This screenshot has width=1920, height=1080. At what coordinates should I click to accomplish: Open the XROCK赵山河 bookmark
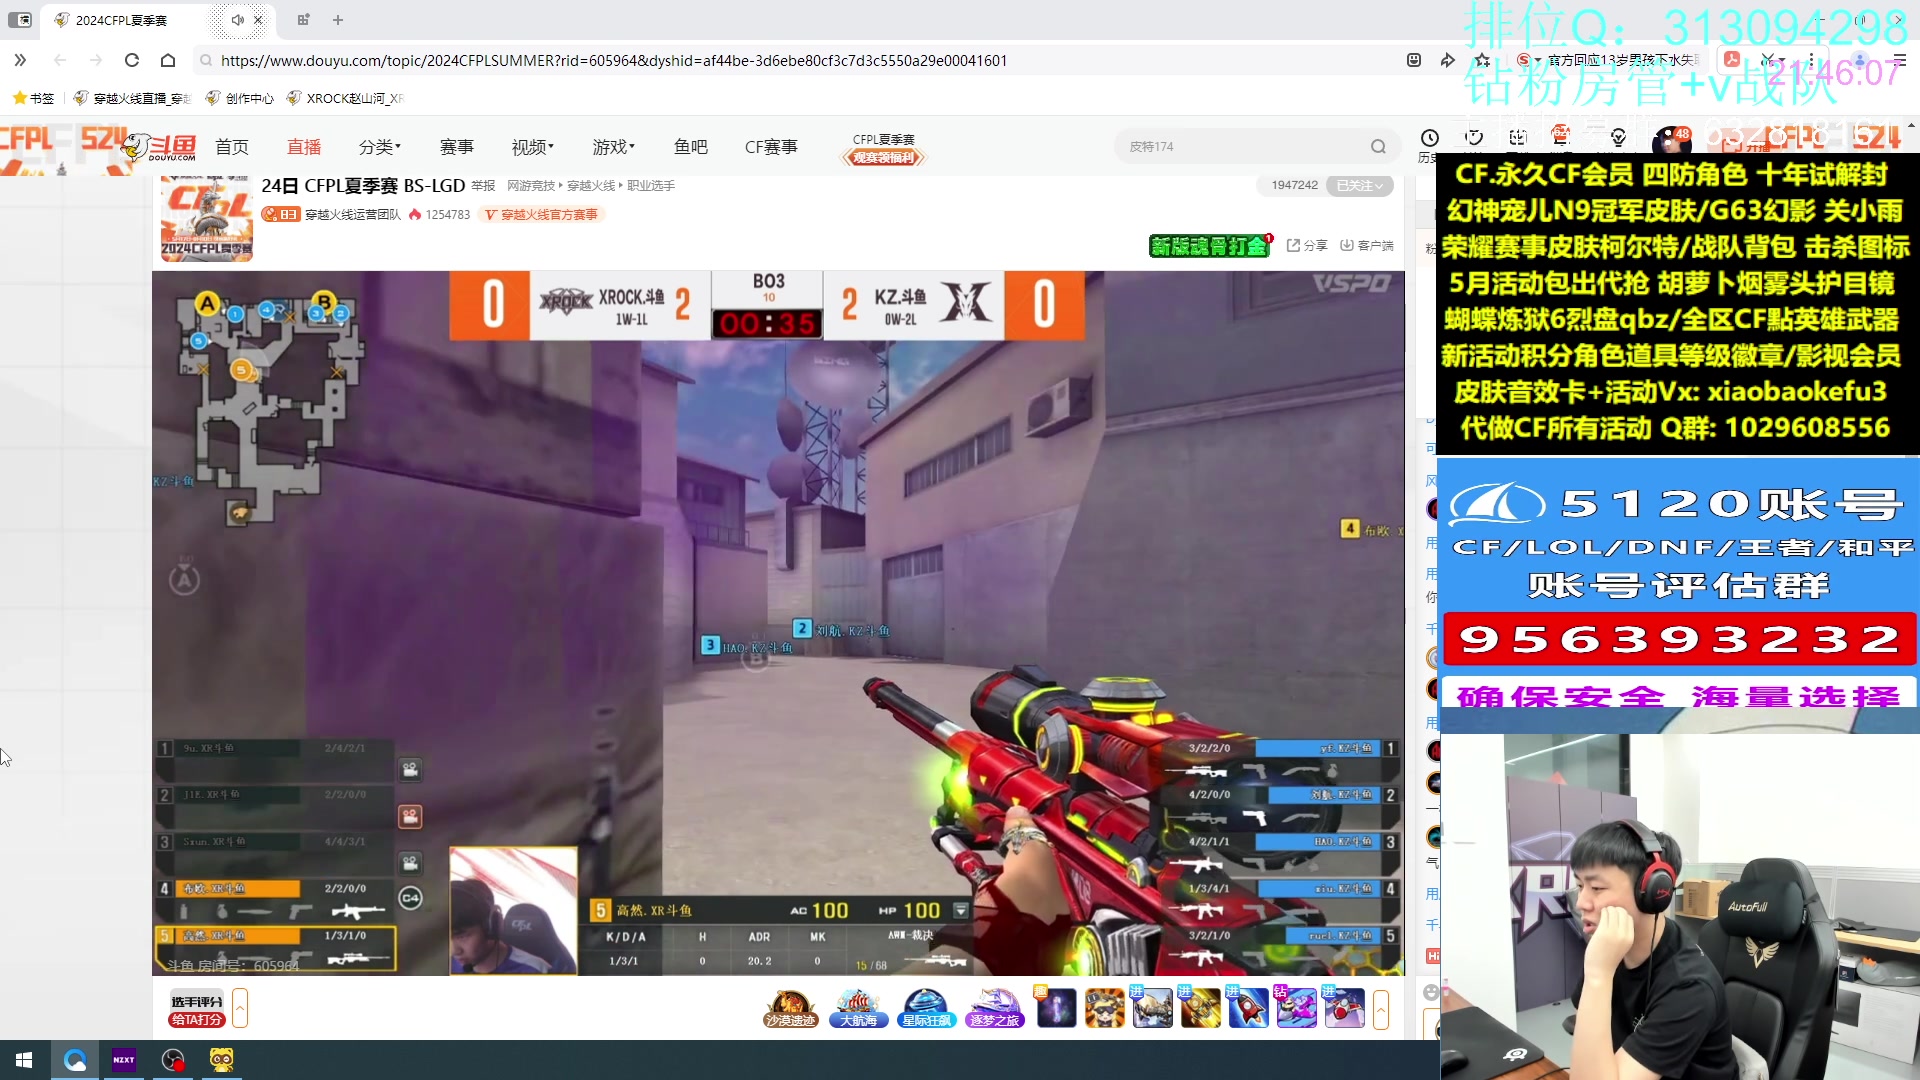(x=345, y=98)
